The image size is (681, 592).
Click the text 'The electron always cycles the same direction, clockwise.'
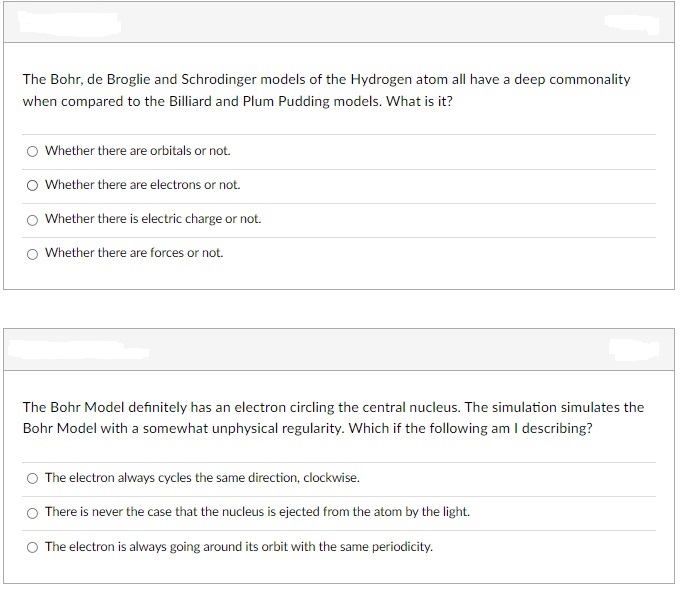(x=202, y=478)
